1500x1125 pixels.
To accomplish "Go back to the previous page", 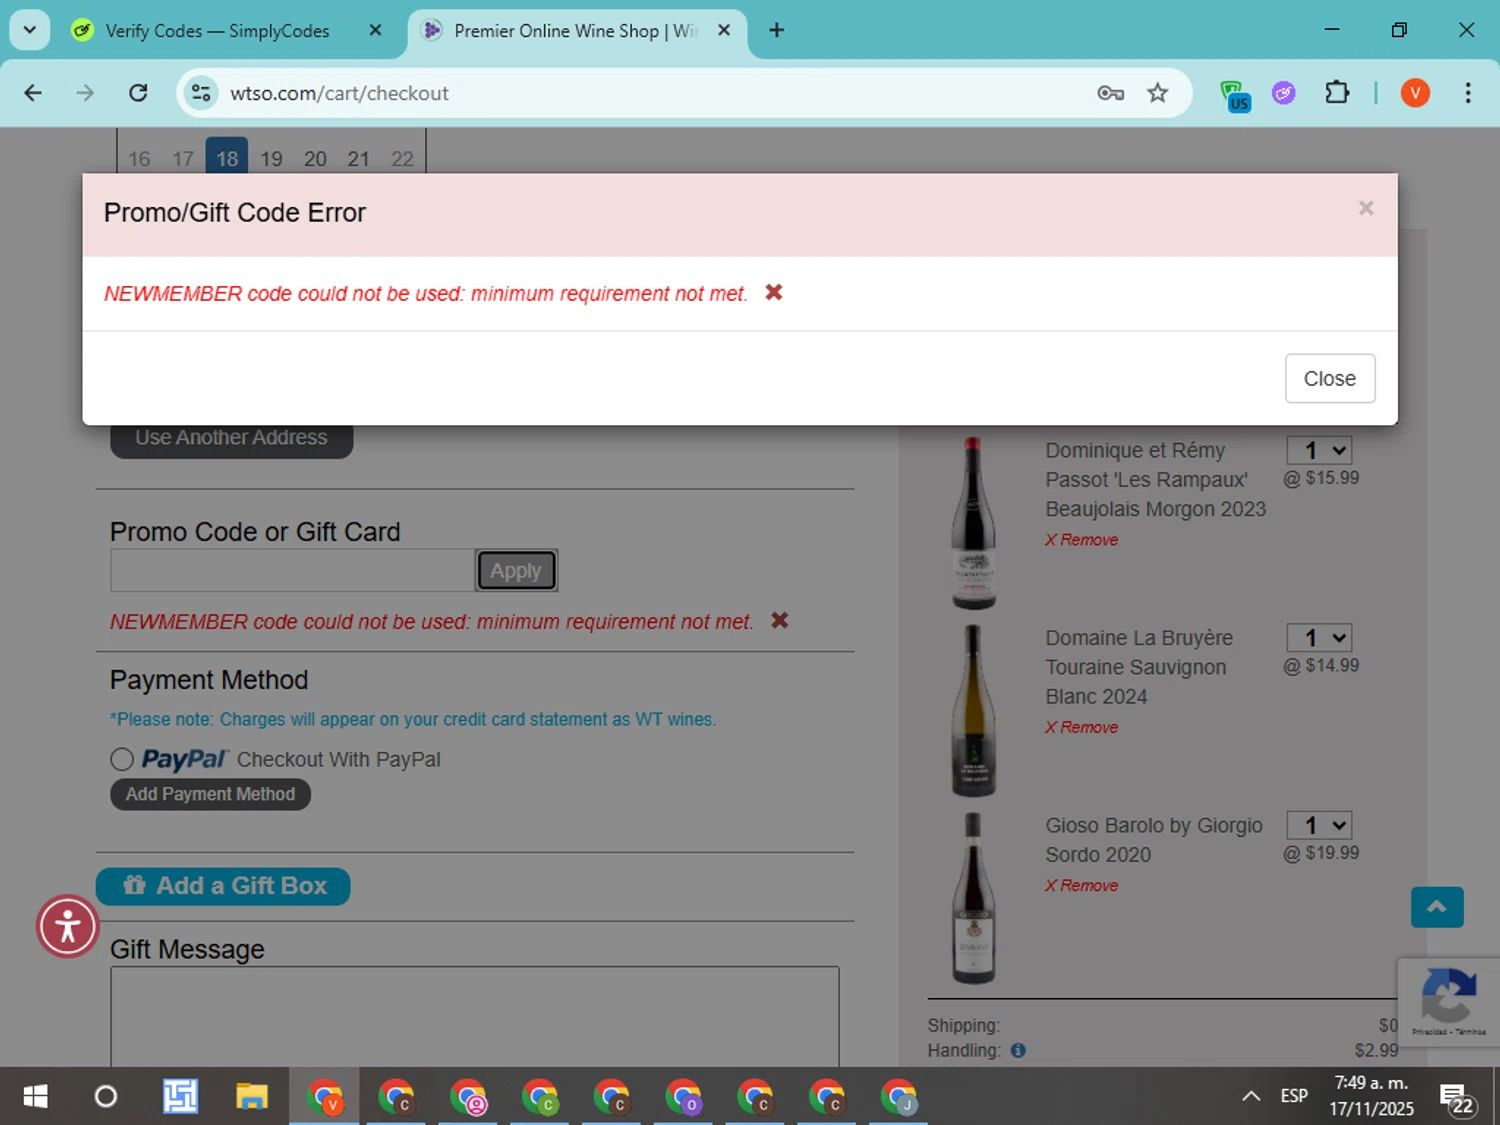I will (x=33, y=93).
